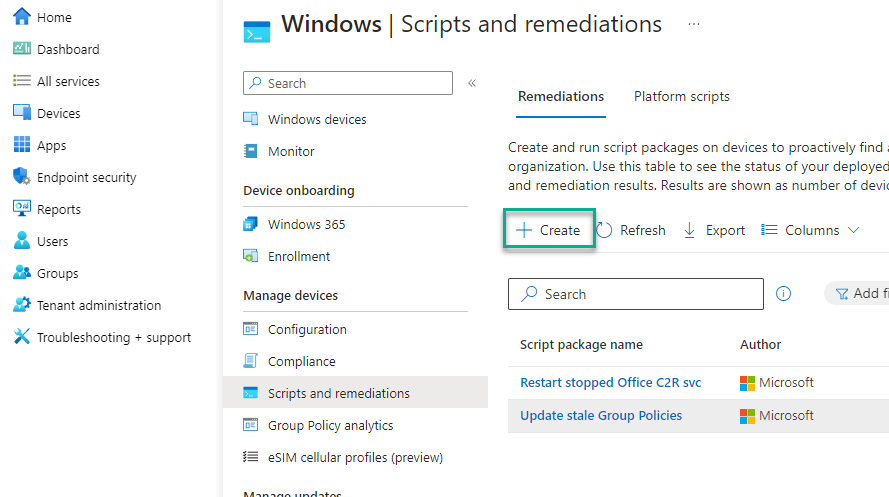The width and height of the screenshot is (889, 497).
Task: Refresh the remediations list
Action: [631, 230]
